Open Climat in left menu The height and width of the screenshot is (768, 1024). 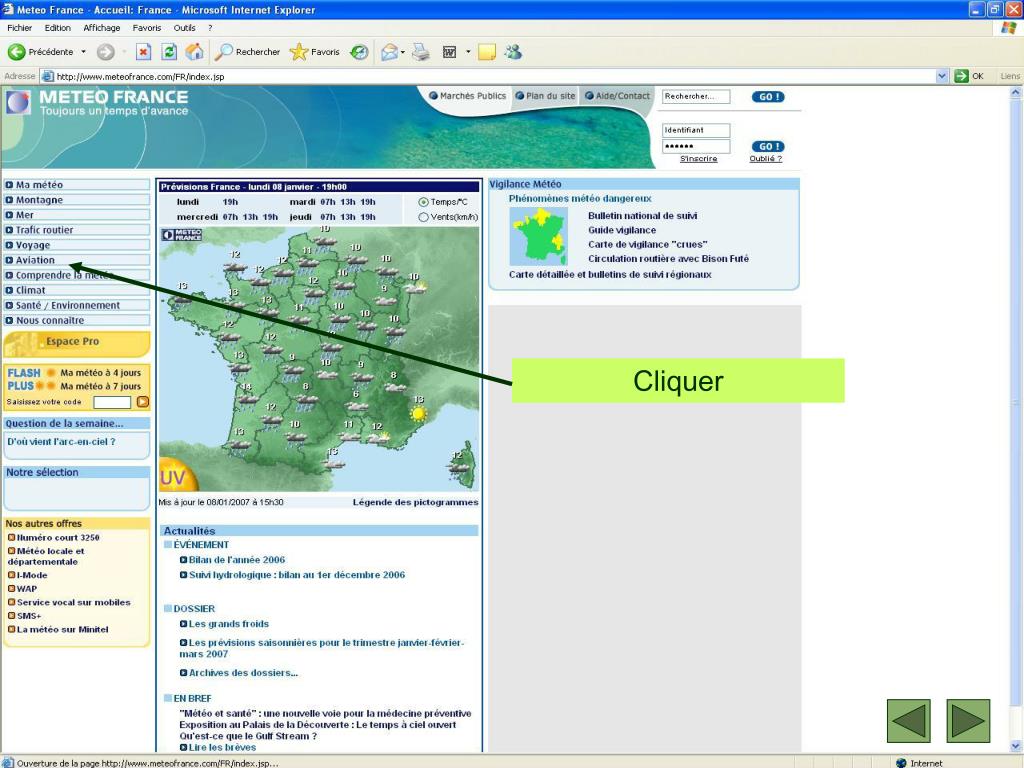pyautogui.click(x=77, y=290)
